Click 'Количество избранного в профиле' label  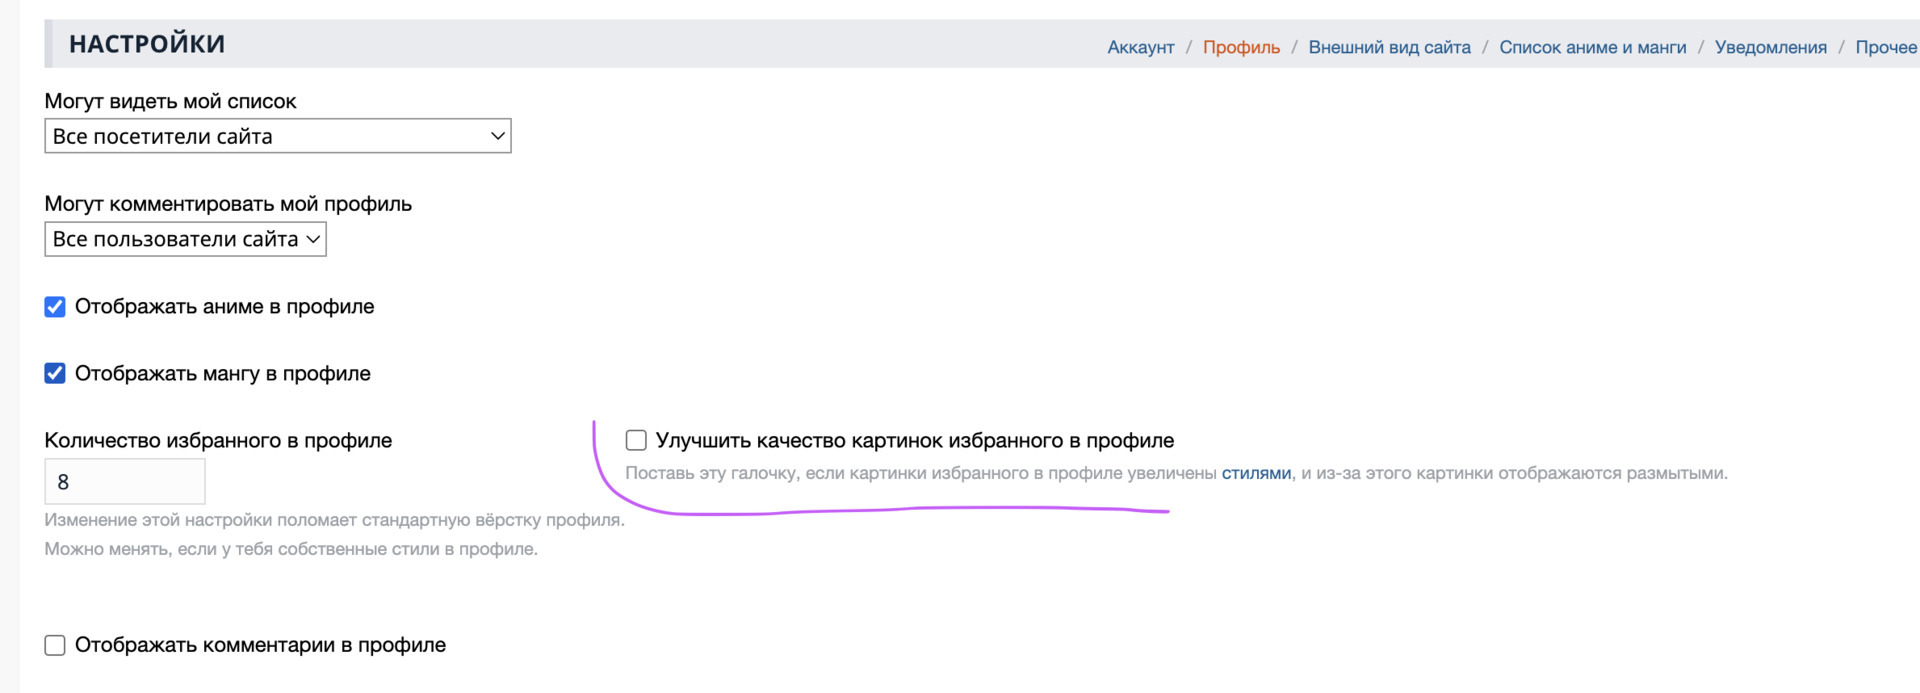(218, 441)
